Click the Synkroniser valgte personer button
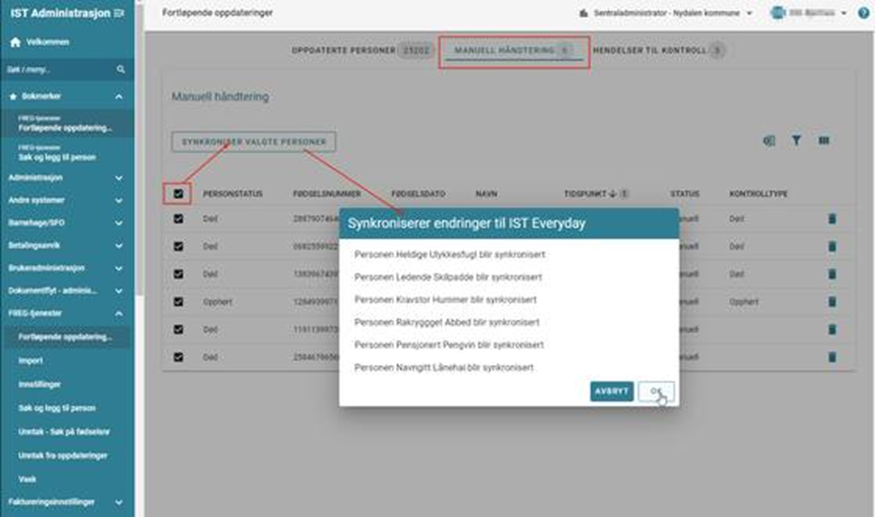The image size is (875, 517). click(x=253, y=142)
